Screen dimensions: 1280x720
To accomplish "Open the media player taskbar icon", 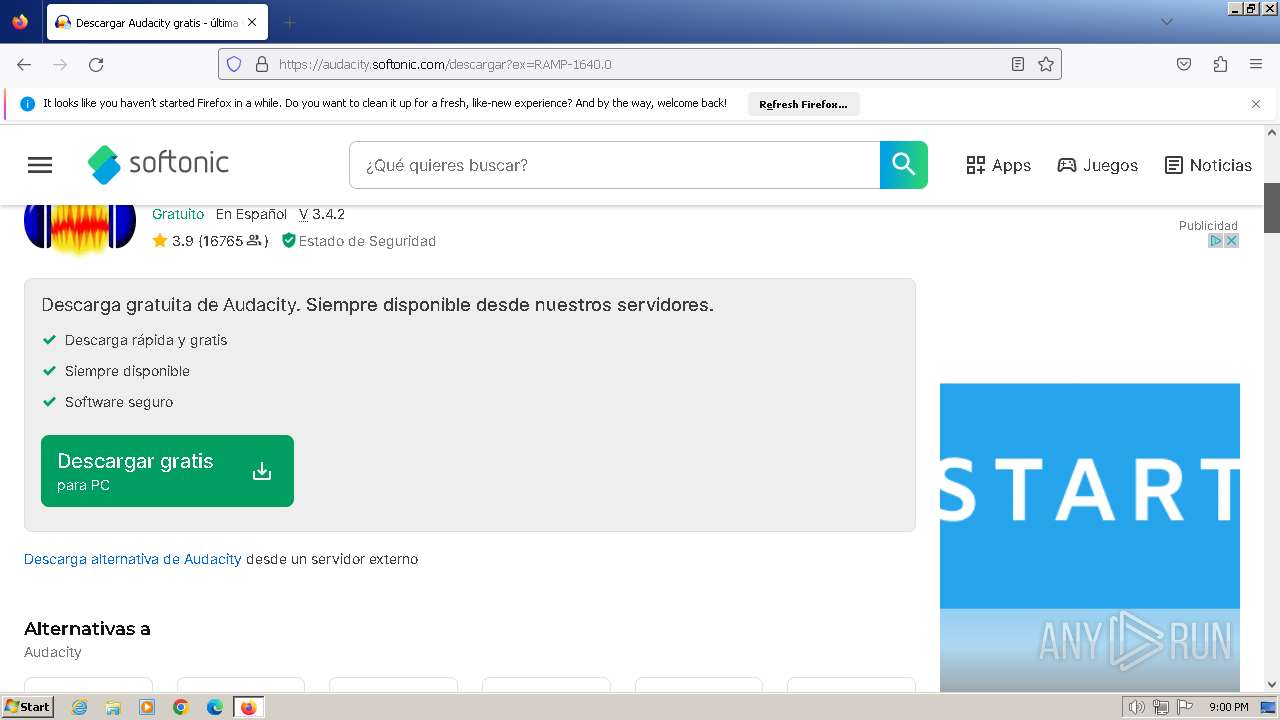I will tap(147, 707).
